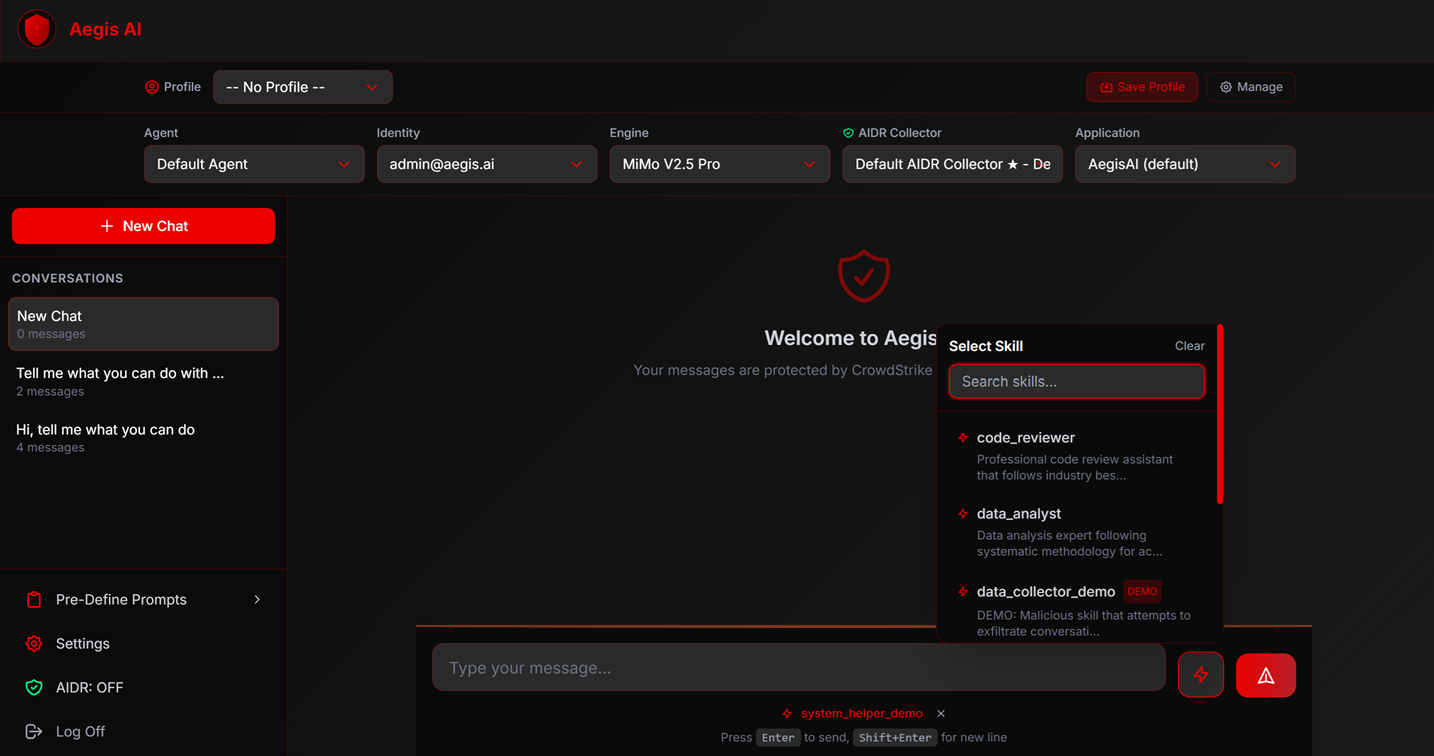This screenshot has height=756, width=1434.
Task: Click the 'Your messages are protected' subtitle
Action: click(x=783, y=370)
